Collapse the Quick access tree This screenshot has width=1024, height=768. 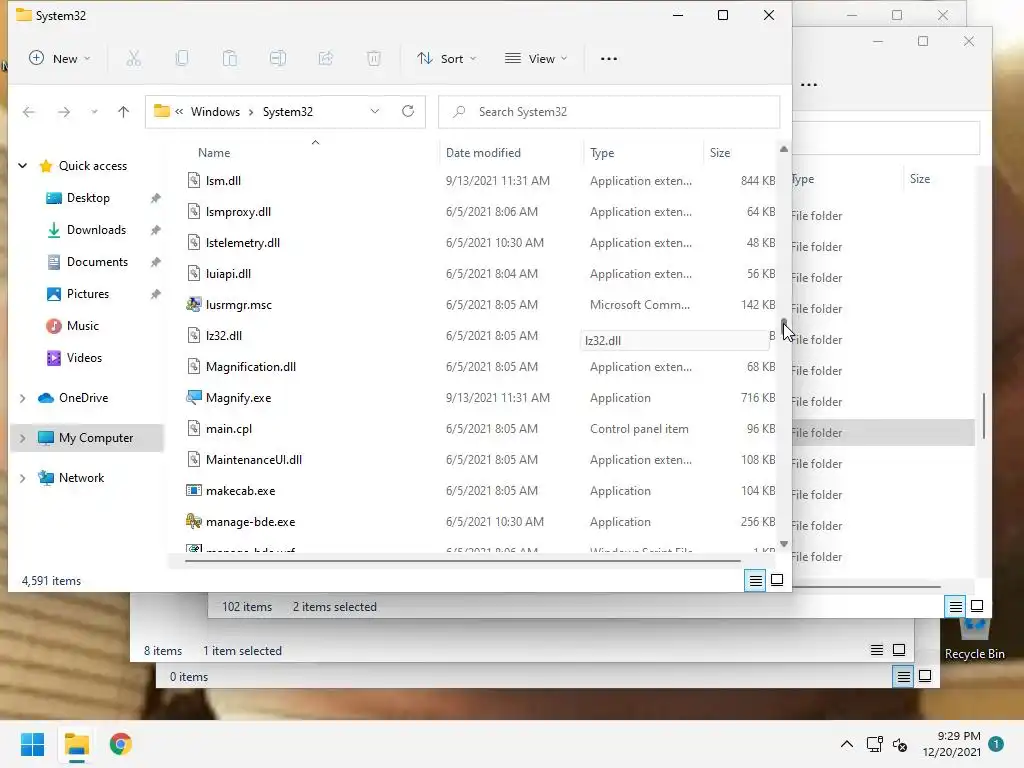click(23, 166)
